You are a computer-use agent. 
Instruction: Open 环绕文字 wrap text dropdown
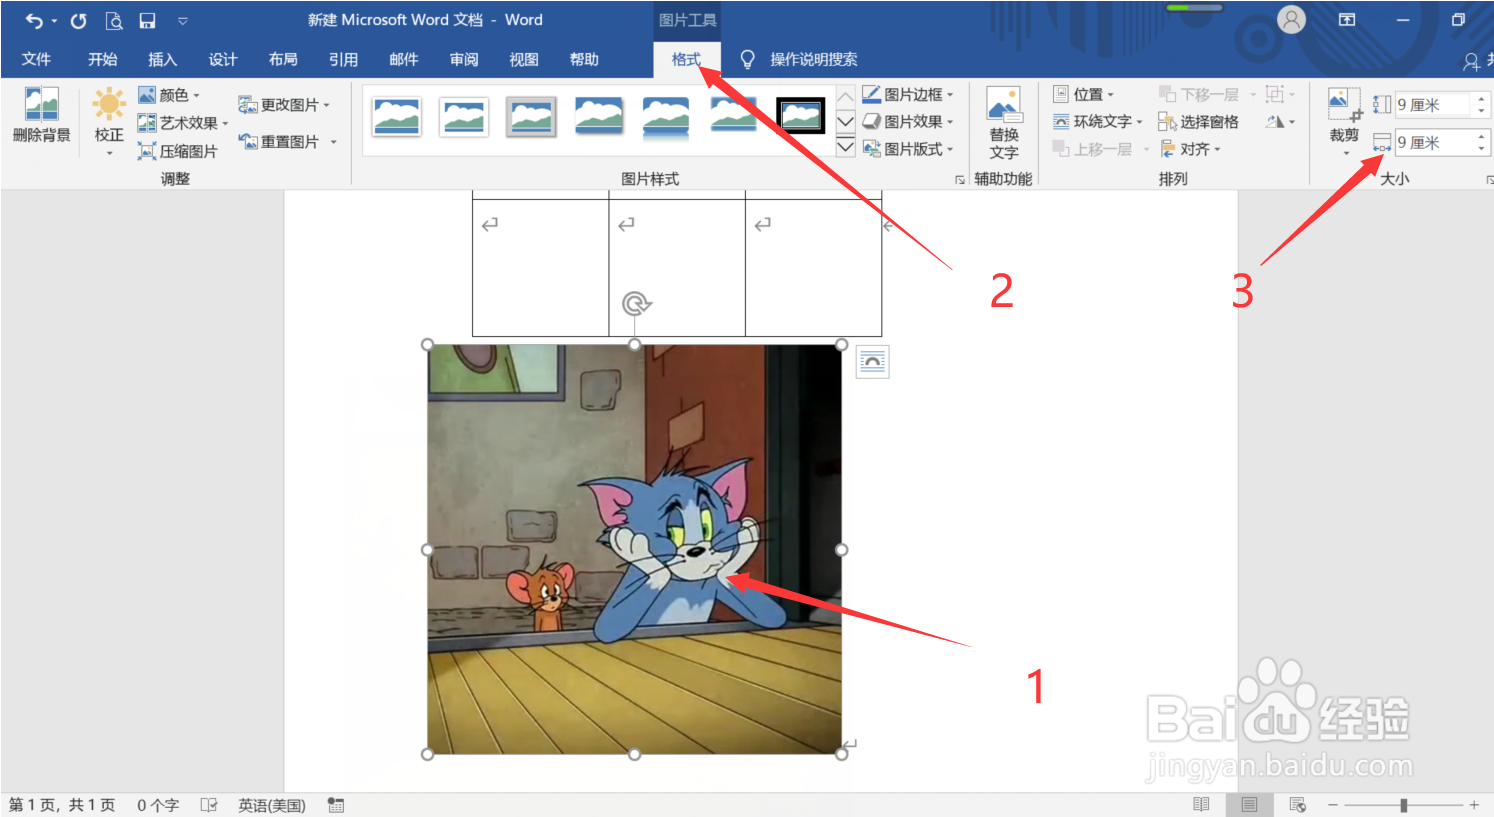pos(1097,121)
